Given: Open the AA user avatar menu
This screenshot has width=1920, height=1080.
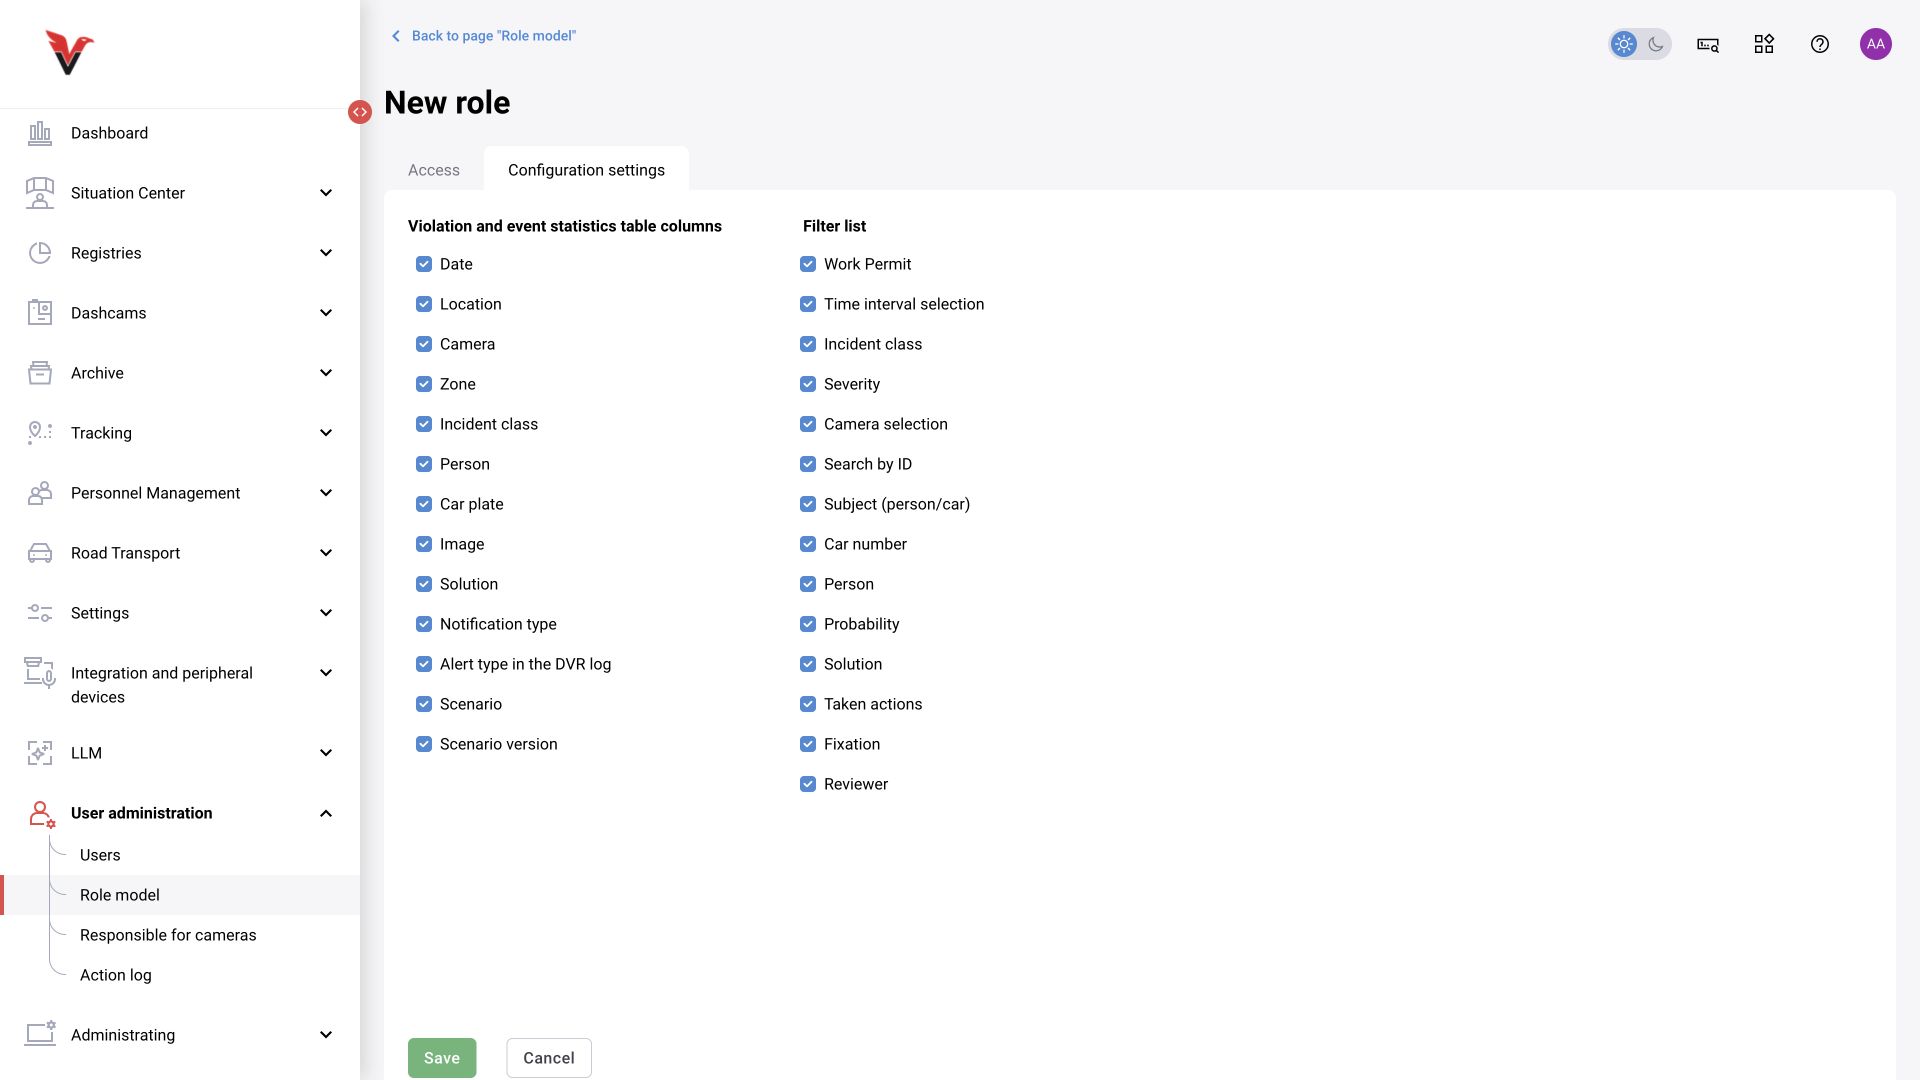Looking at the screenshot, I should pos(1876,44).
